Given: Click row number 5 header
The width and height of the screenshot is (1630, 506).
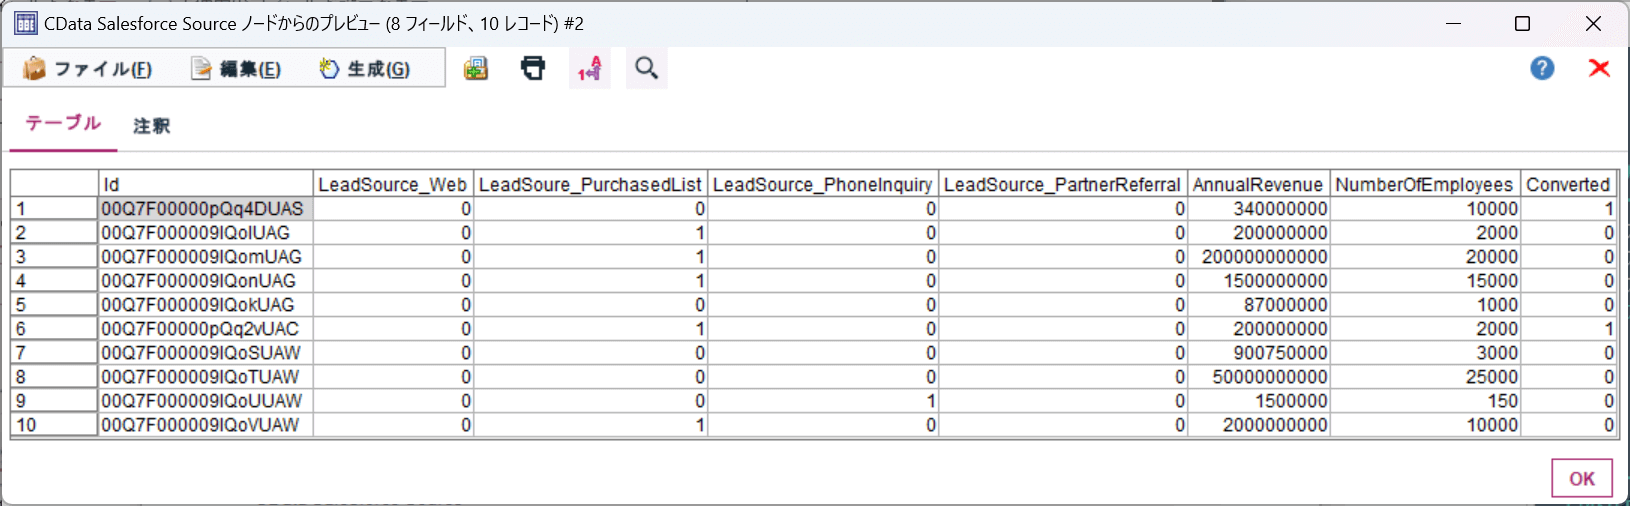Looking at the screenshot, I should tap(55, 304).
